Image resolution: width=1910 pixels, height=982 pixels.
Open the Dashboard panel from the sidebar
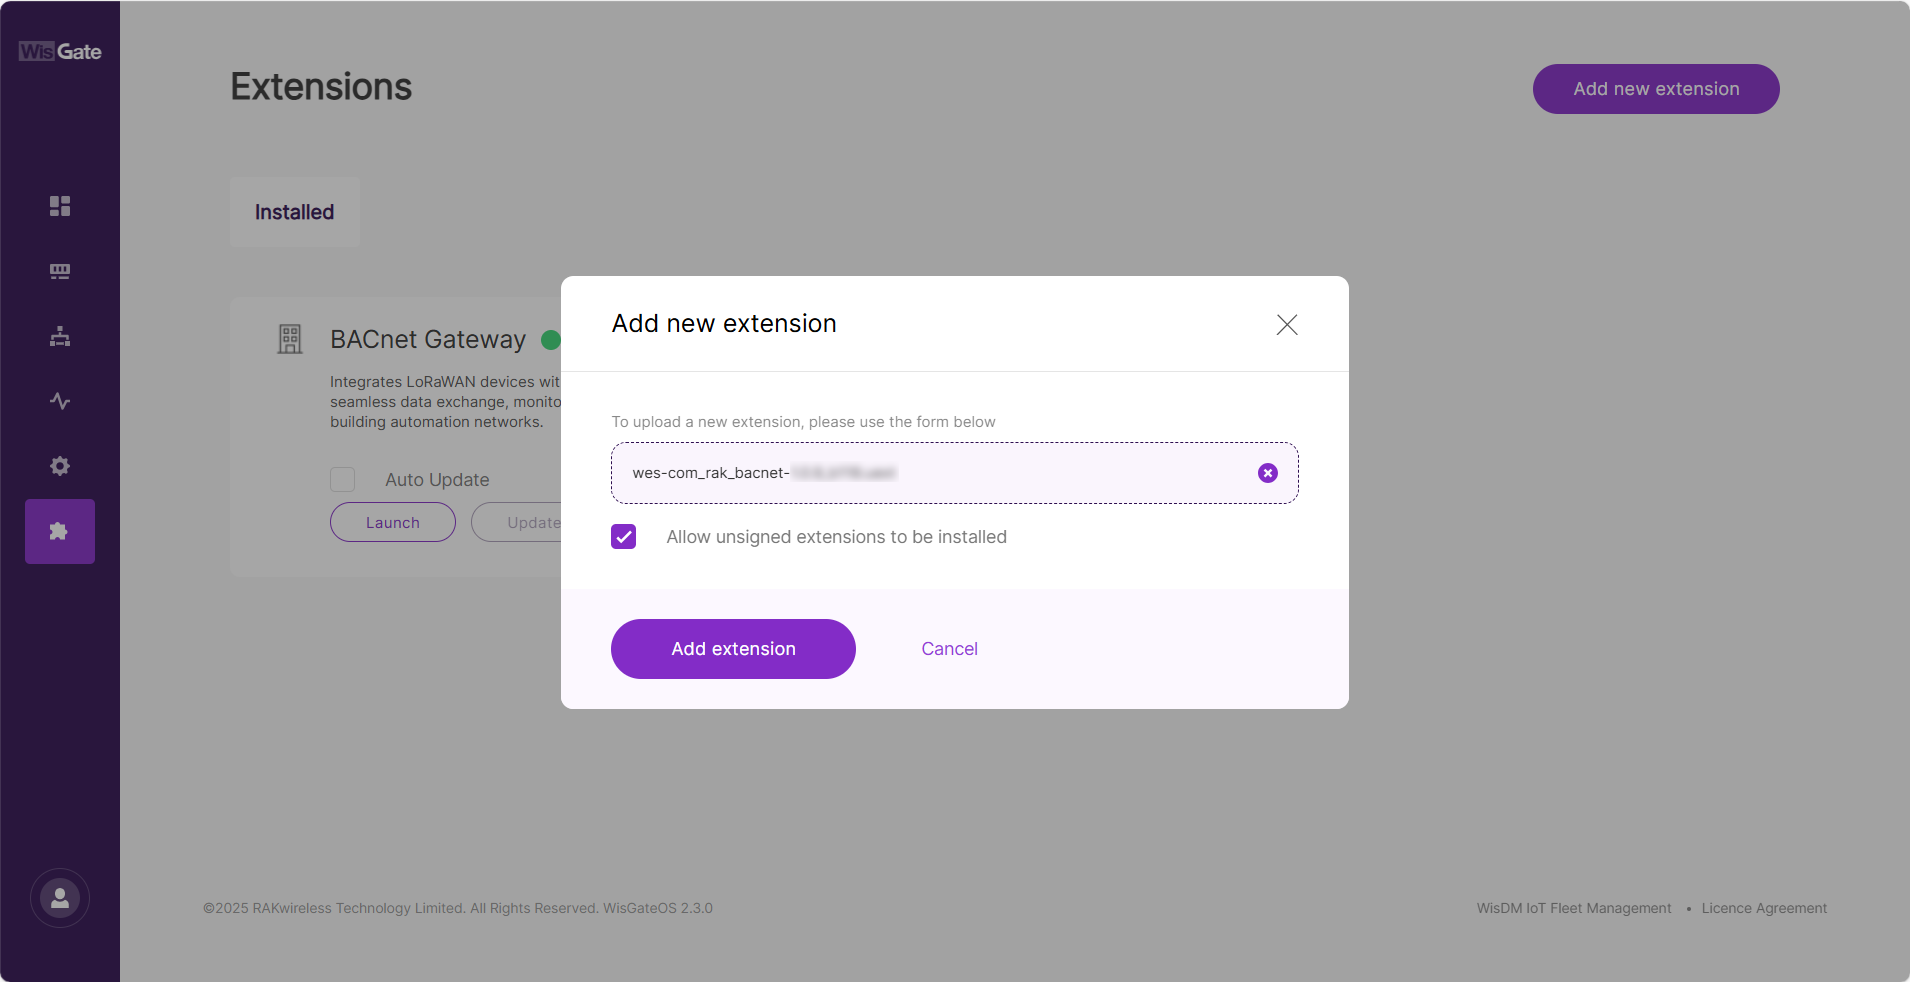tap(59, 206)
